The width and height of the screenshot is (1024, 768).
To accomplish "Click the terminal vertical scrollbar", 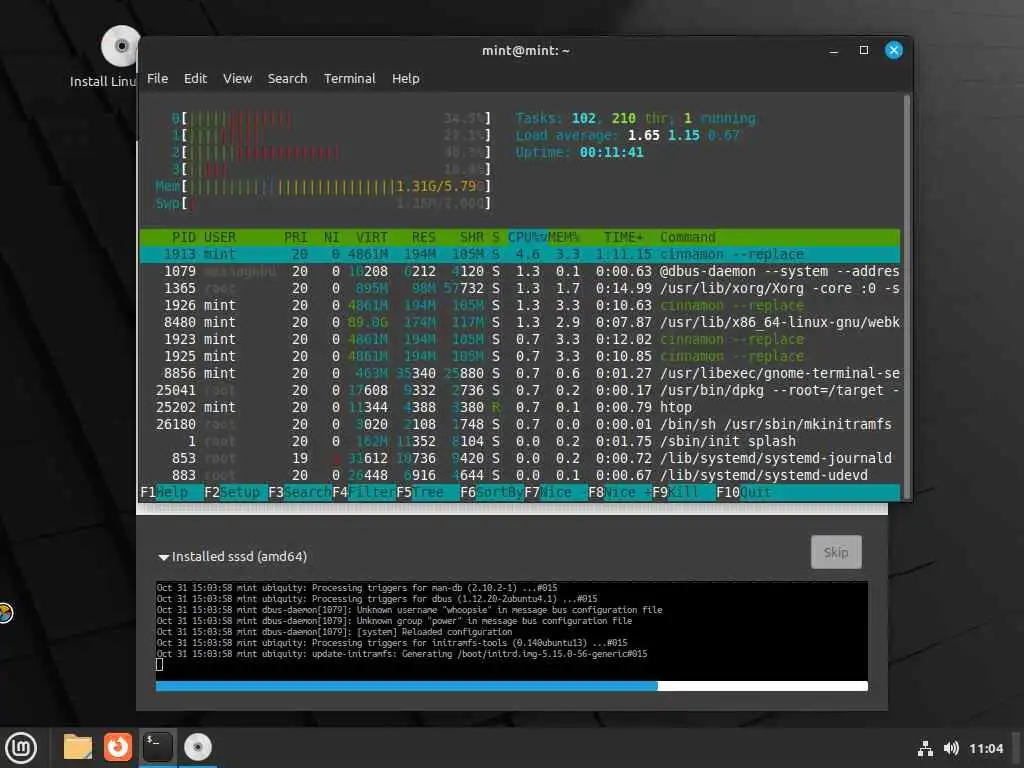I will click(x=906, y=297).
